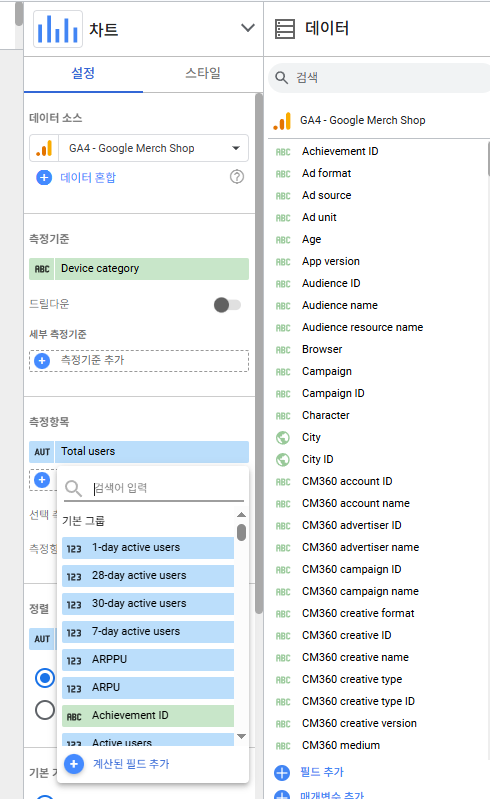Click the AUT icon under 정렬
The image size is (490, 799).
[42, 639]
